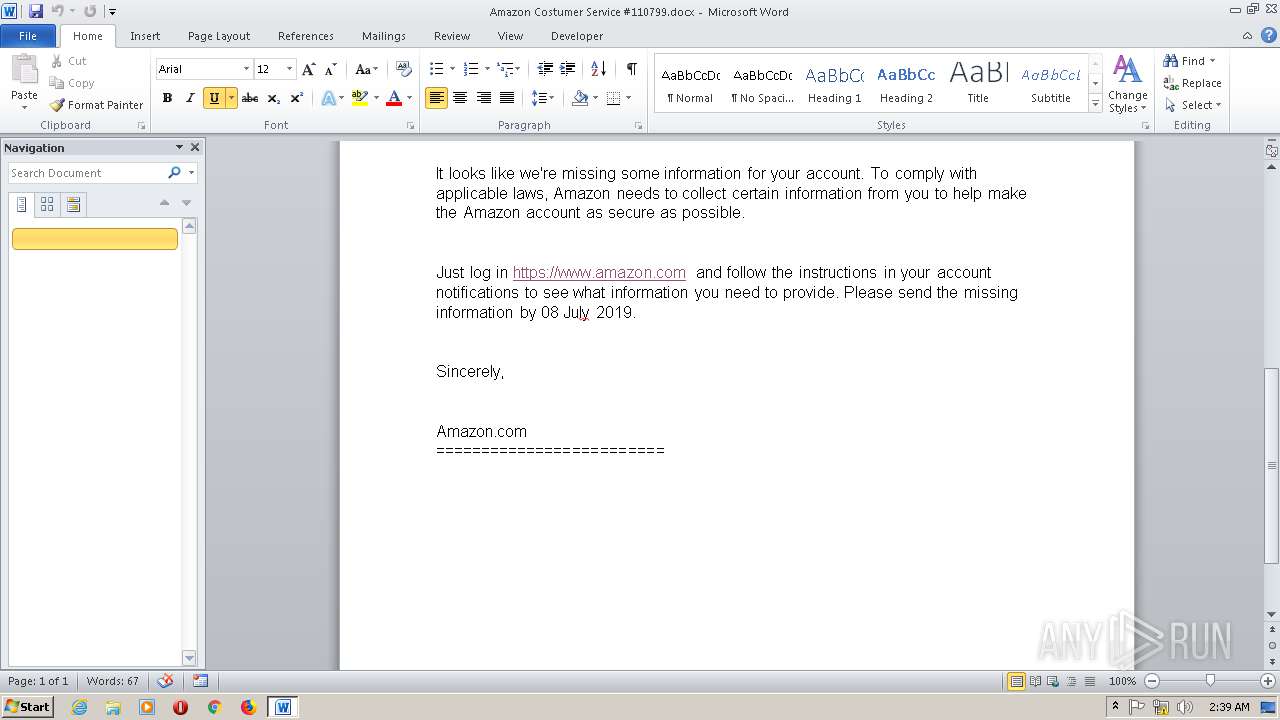The height and width of the screenshot is (720, 1280).
Task: Follow the https://www.amazon.com link
Action: [599, 272]
